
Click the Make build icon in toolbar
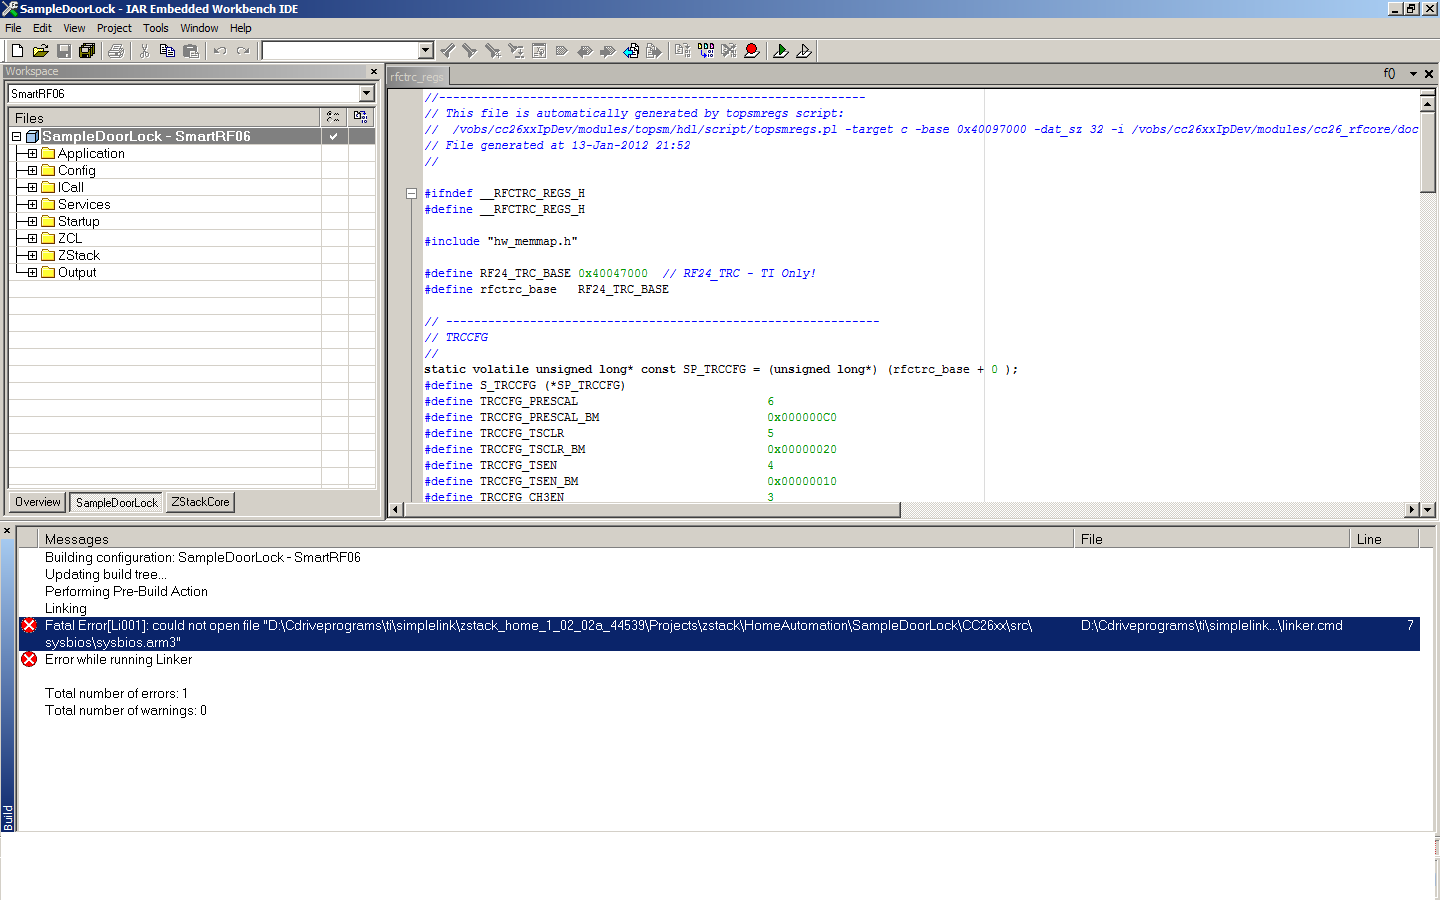coord(706,51)
